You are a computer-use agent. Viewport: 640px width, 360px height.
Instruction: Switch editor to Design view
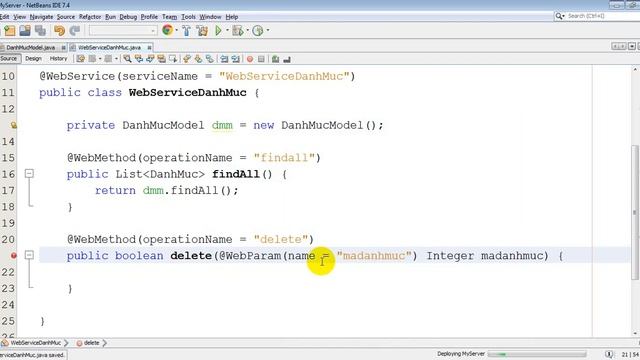(x=33, y=59)
